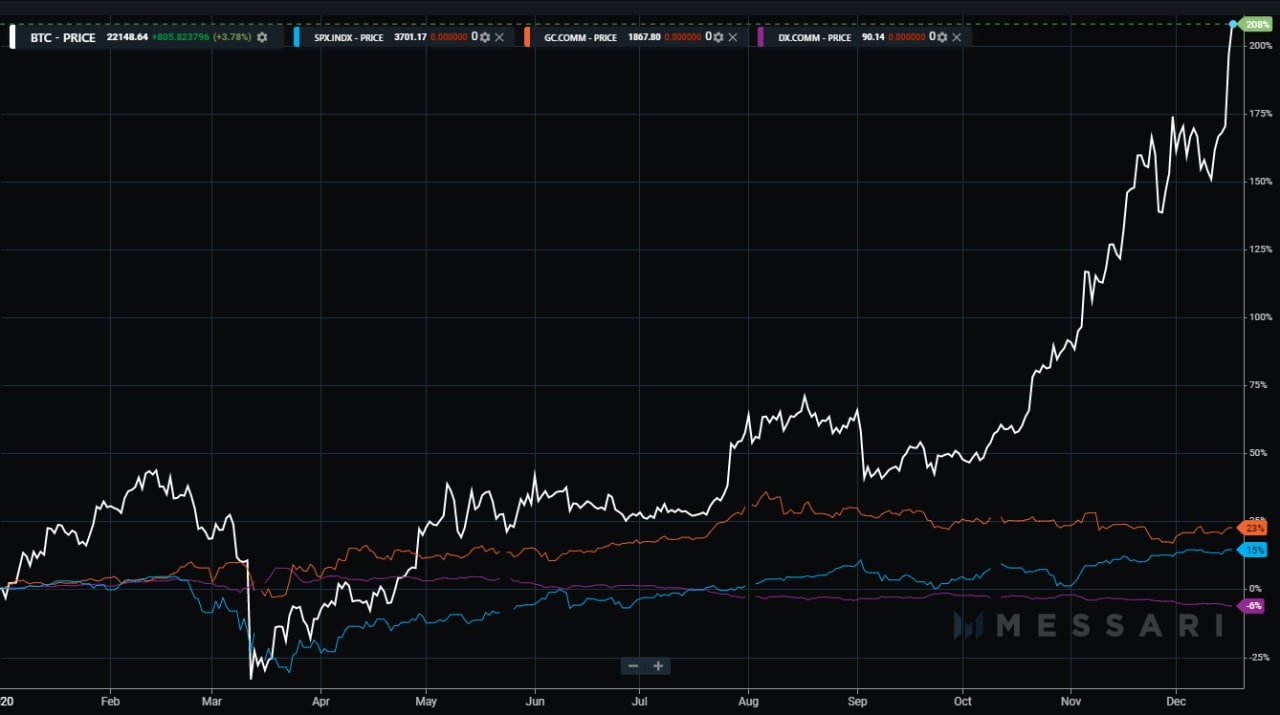
Task: Click the BTC (+3.78%) percent change
Action: pos(232,38)
